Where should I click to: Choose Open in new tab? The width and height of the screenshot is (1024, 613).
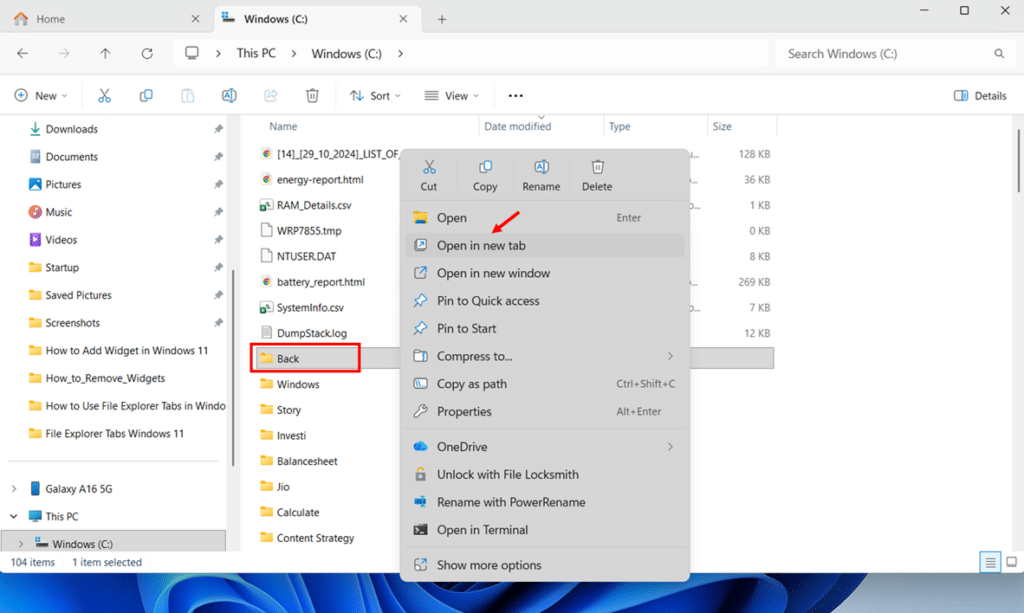click(545, 245)
